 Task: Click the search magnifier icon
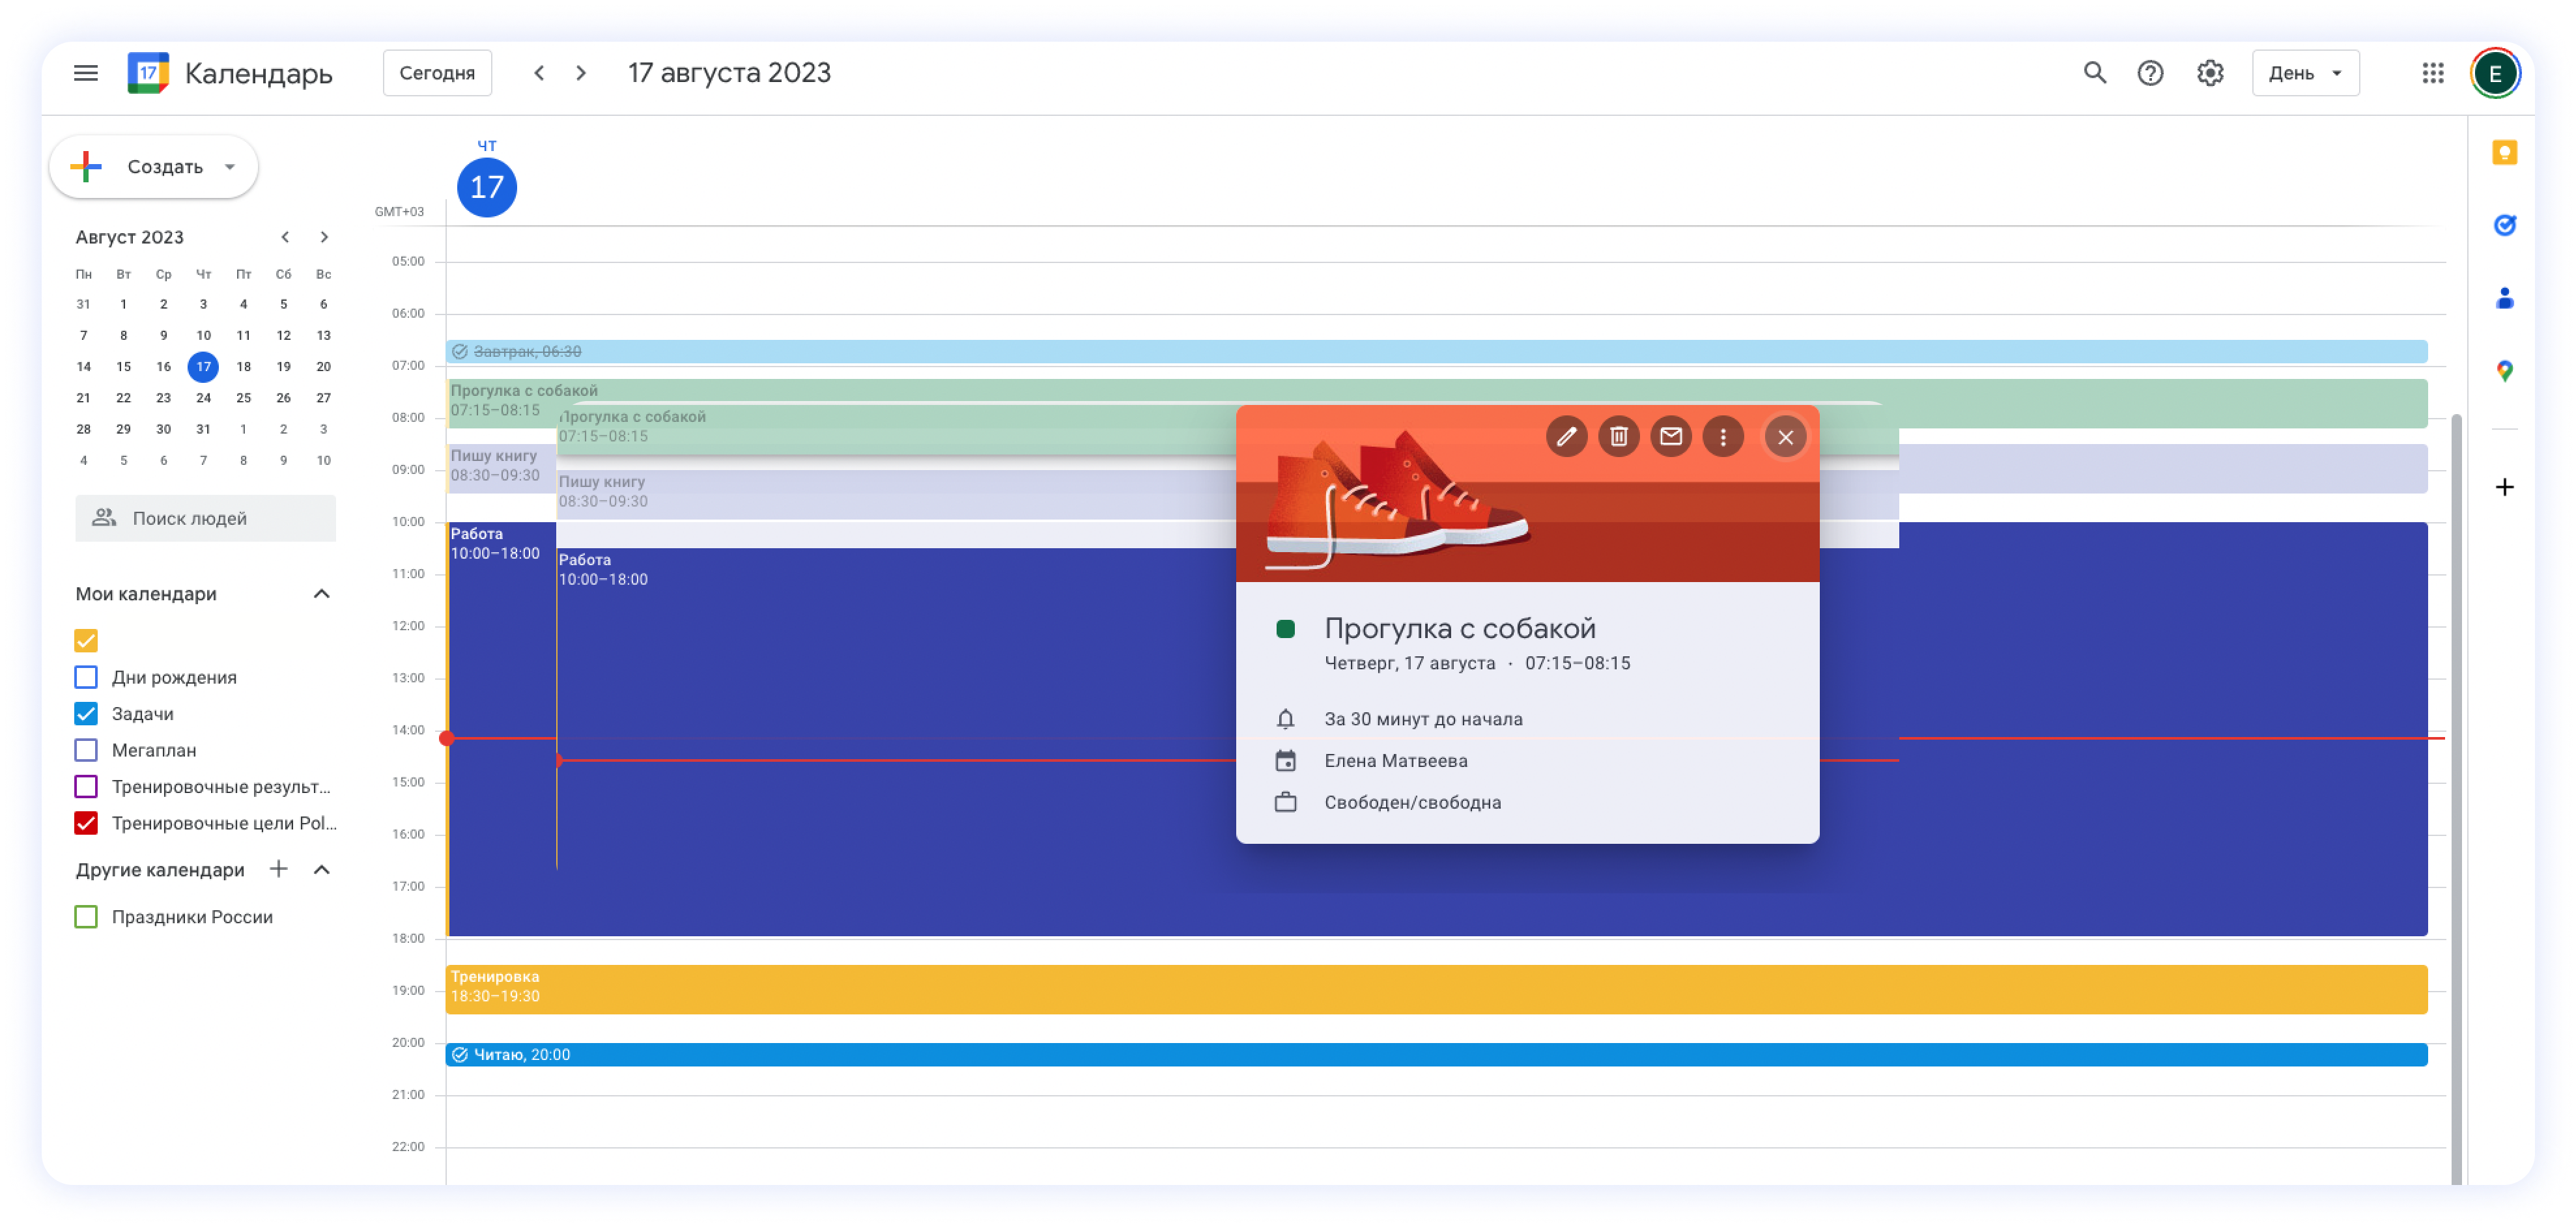tap(2094, 73)
